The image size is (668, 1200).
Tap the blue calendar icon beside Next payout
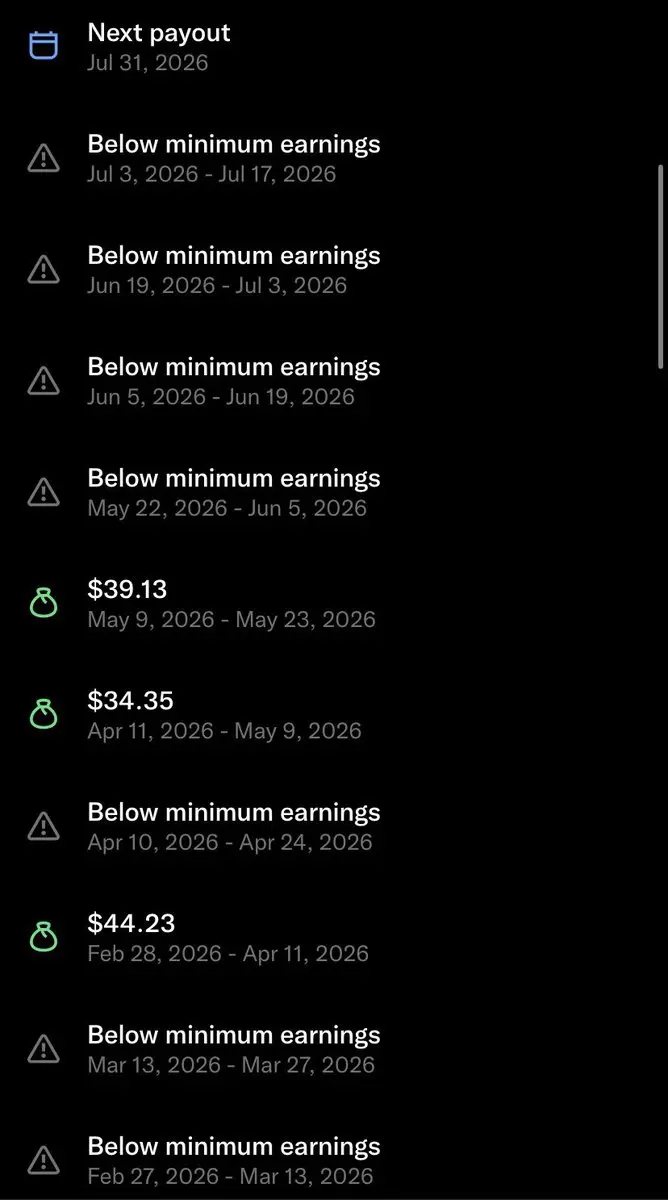pyautogui.click(x=43, y=47)
